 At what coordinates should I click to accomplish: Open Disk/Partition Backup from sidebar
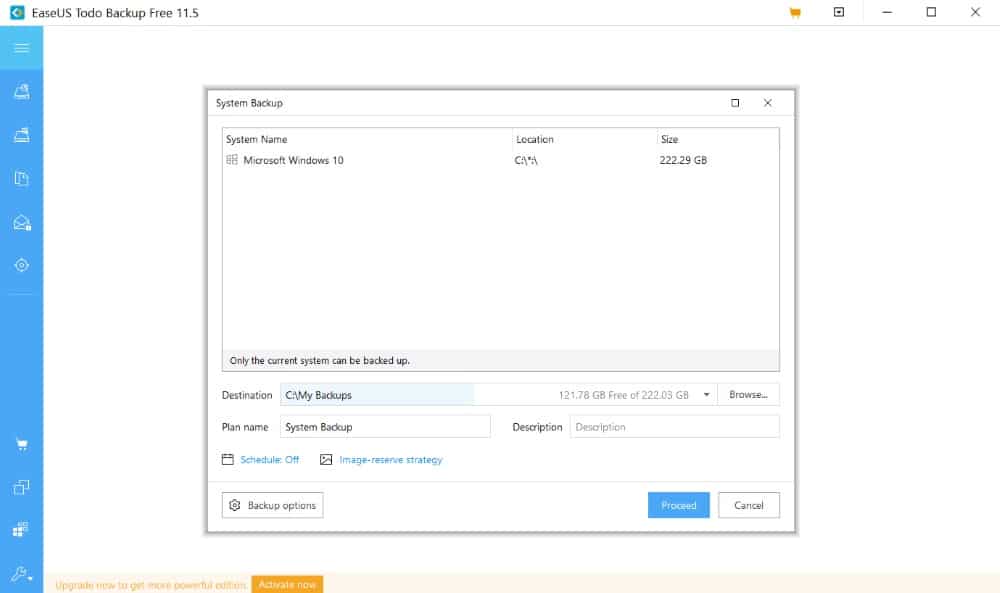coord(21,92)
